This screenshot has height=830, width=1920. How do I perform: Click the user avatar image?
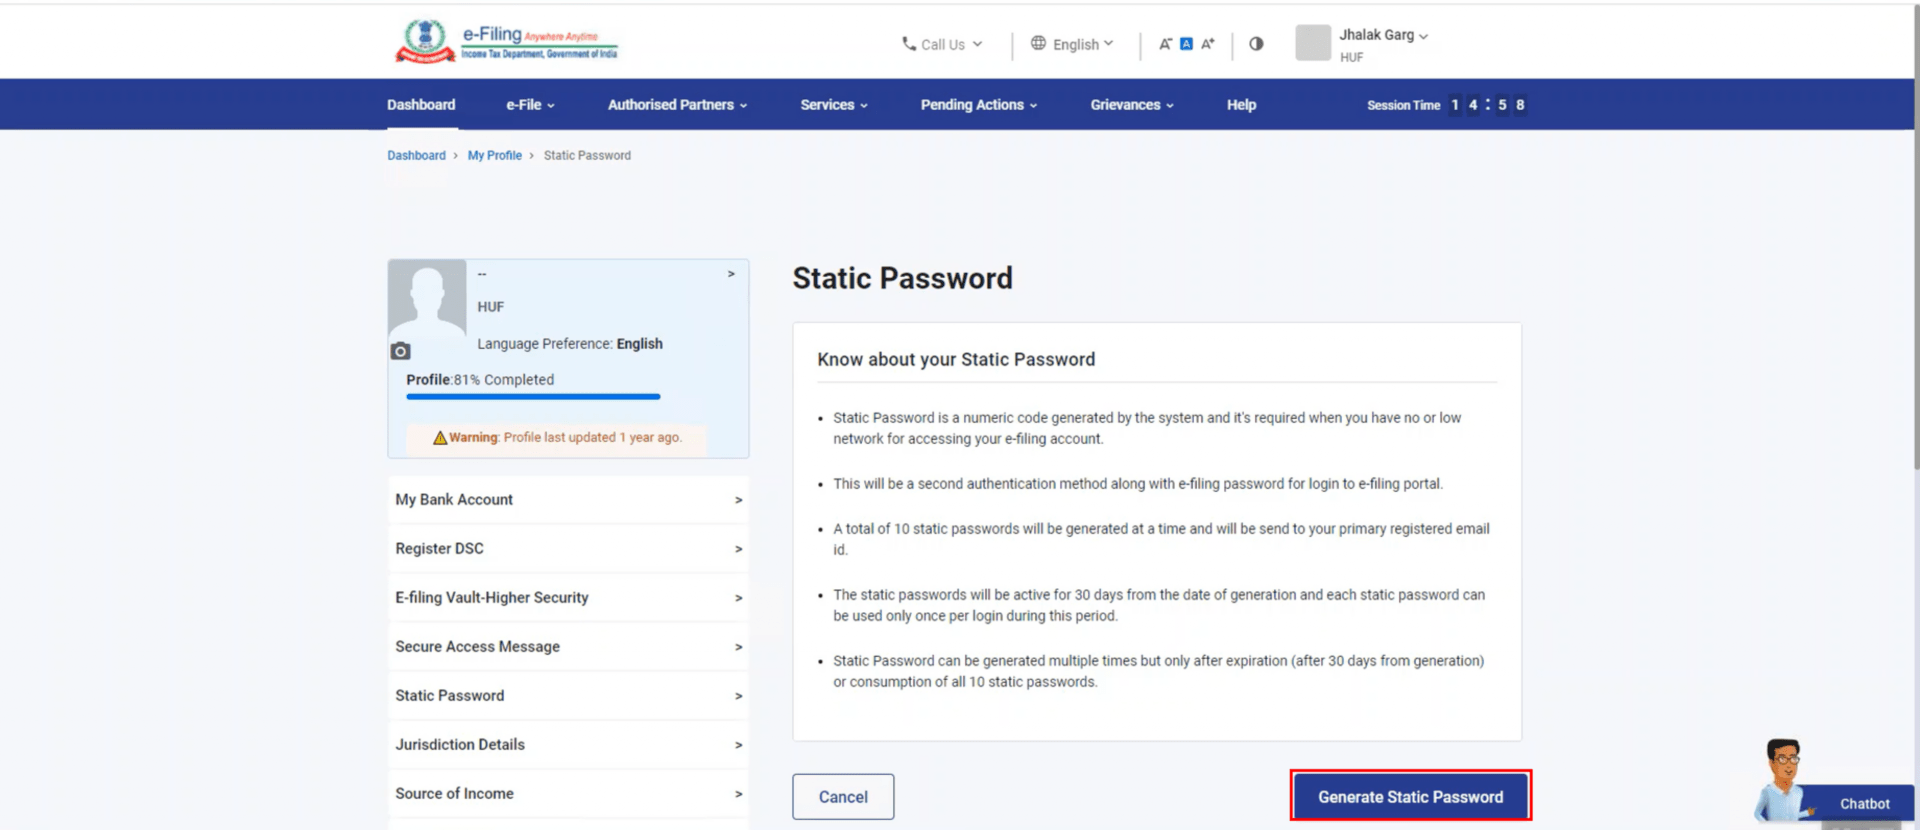1312,43
